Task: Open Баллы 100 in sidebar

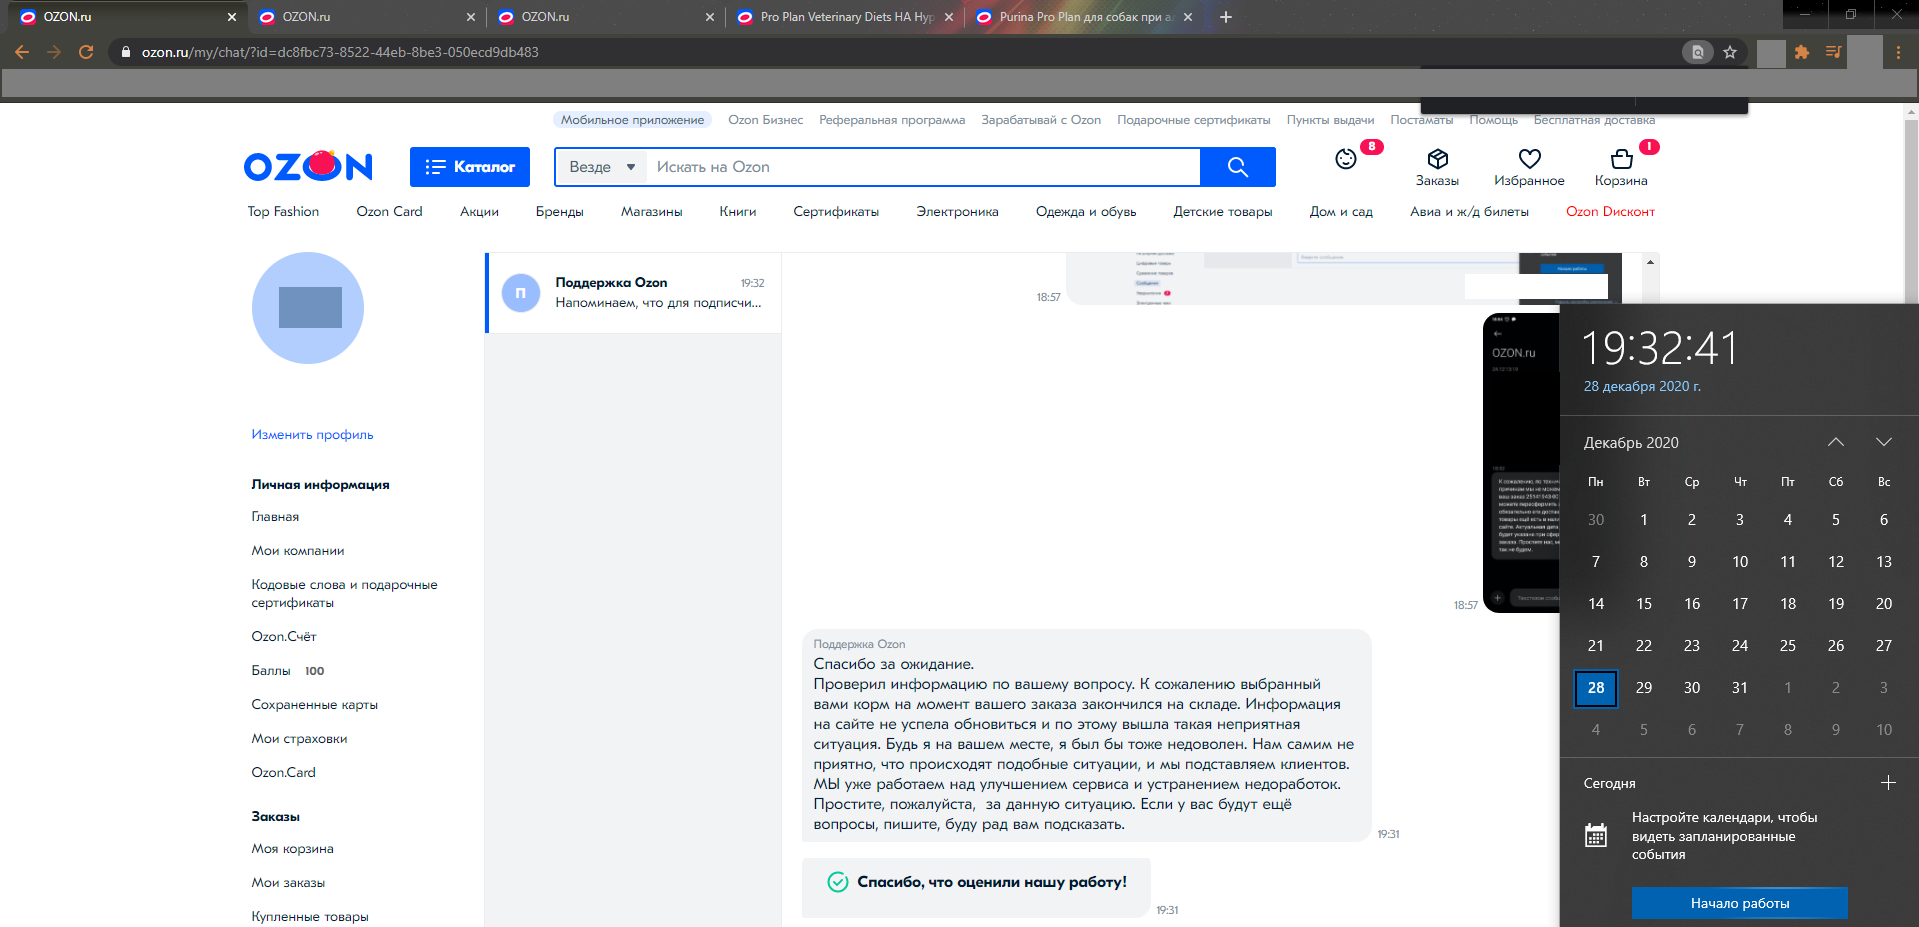Action: pos(288,671)
